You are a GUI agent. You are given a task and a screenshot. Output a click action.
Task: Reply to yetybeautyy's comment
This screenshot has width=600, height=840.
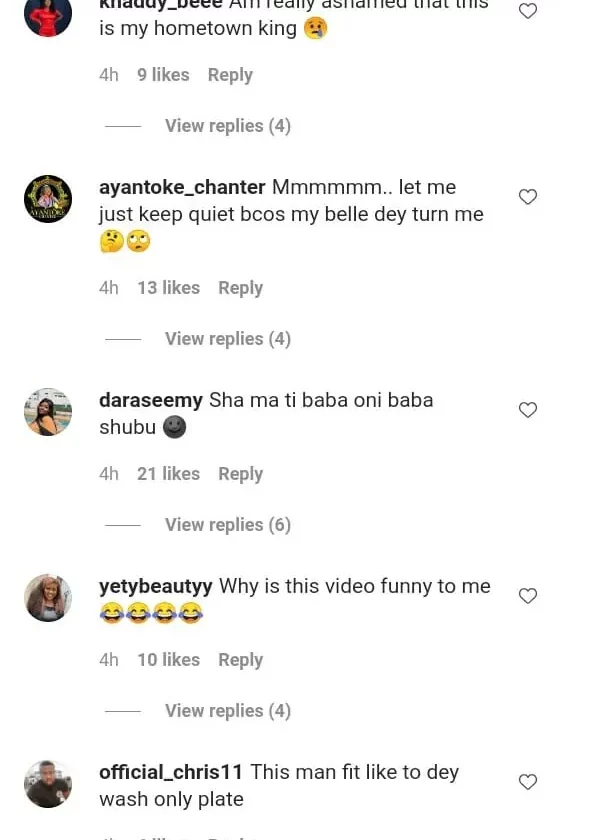click(240, 660)
